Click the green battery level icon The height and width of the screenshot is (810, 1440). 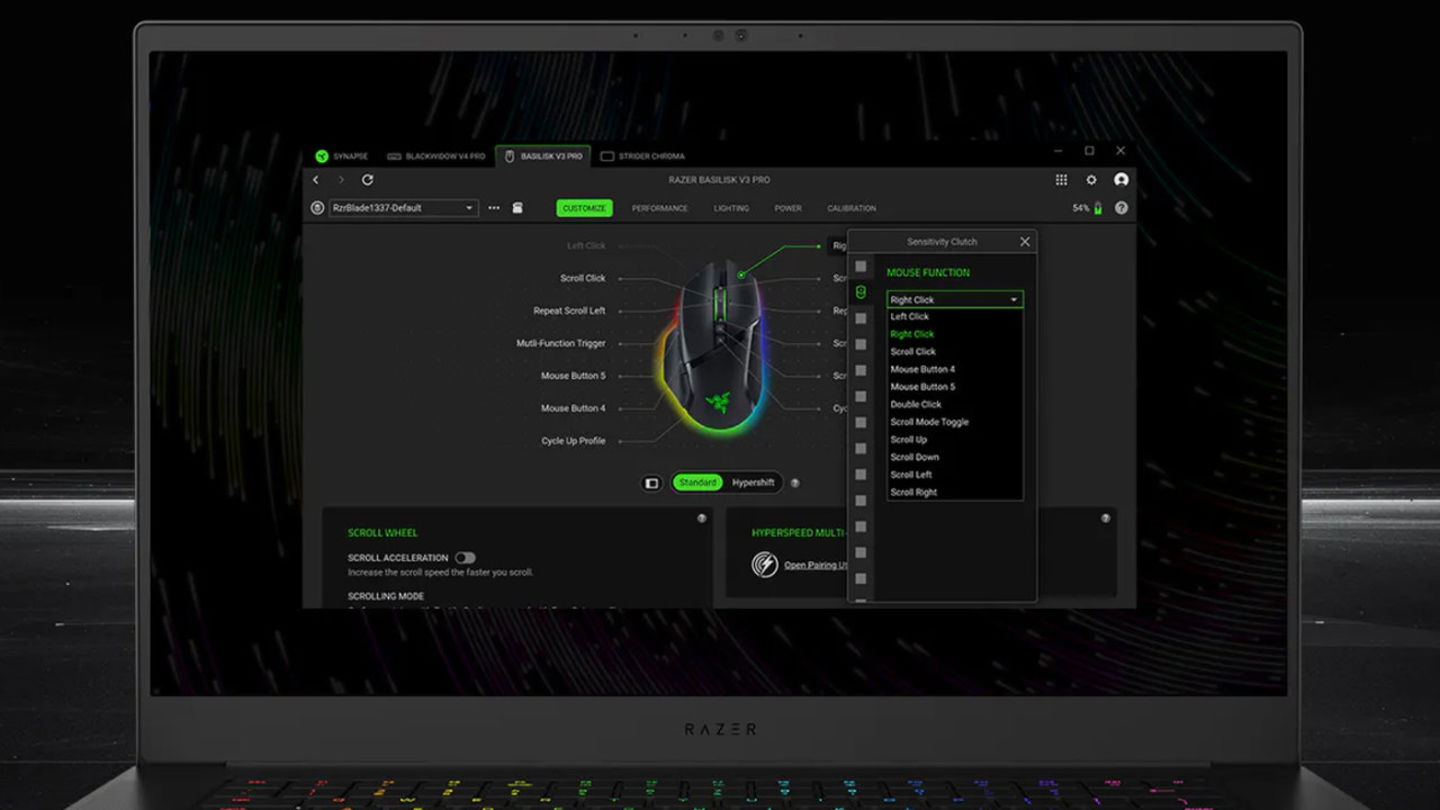tap(1098, 208)
